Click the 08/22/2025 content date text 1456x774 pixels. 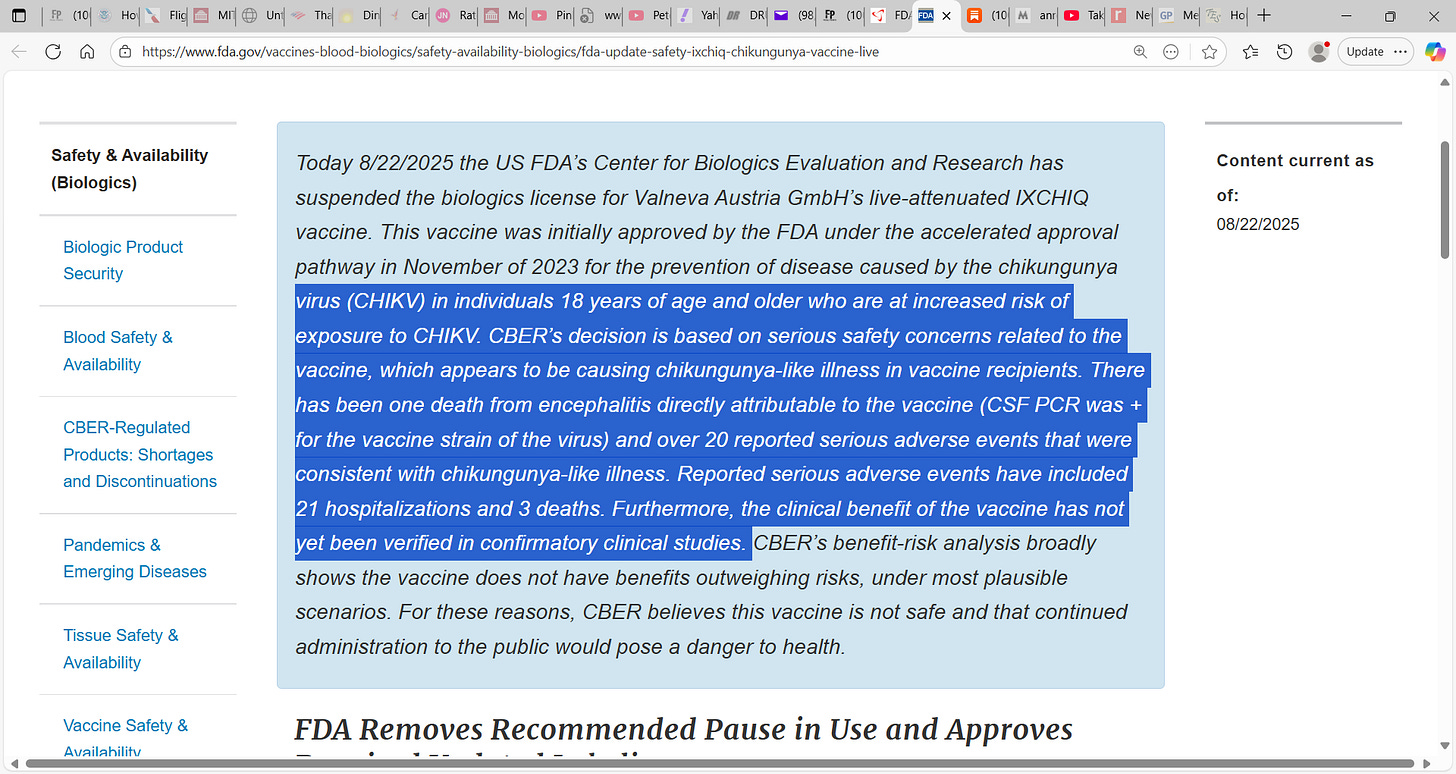1258,224
